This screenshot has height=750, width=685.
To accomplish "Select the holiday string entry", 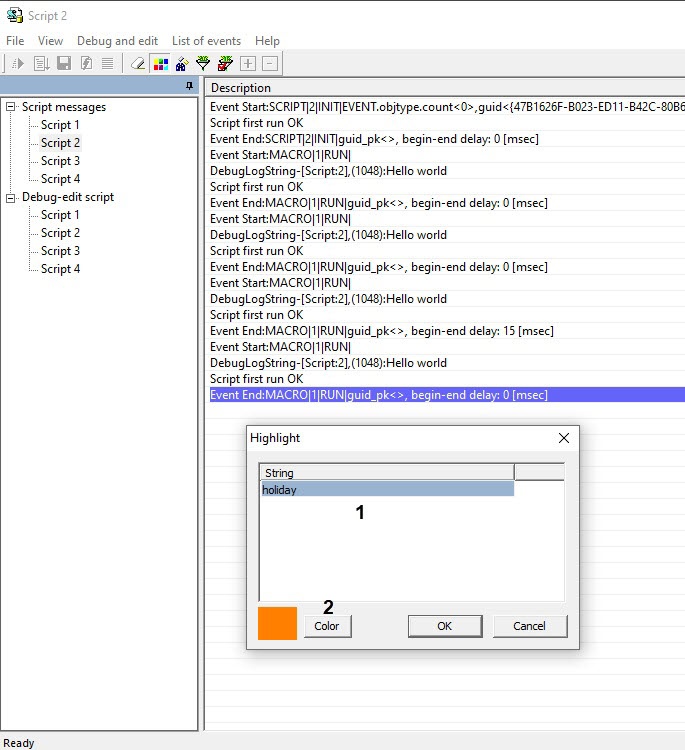I will coord(386,490).
